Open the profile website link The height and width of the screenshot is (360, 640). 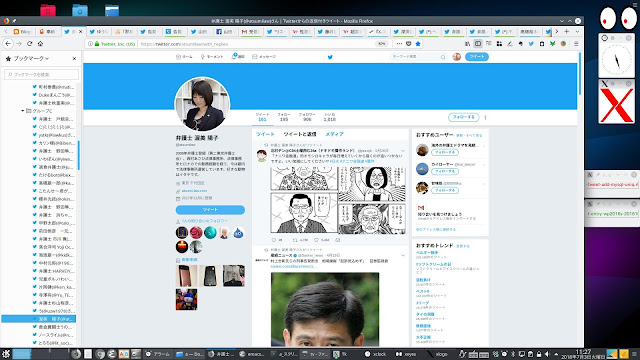click(x=194, y=191)
